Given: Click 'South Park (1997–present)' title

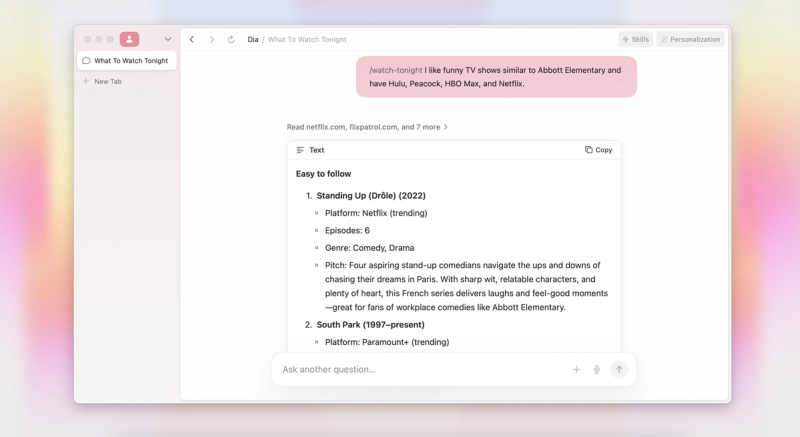Looking at the screenshot, I should [x=370, y=325].
